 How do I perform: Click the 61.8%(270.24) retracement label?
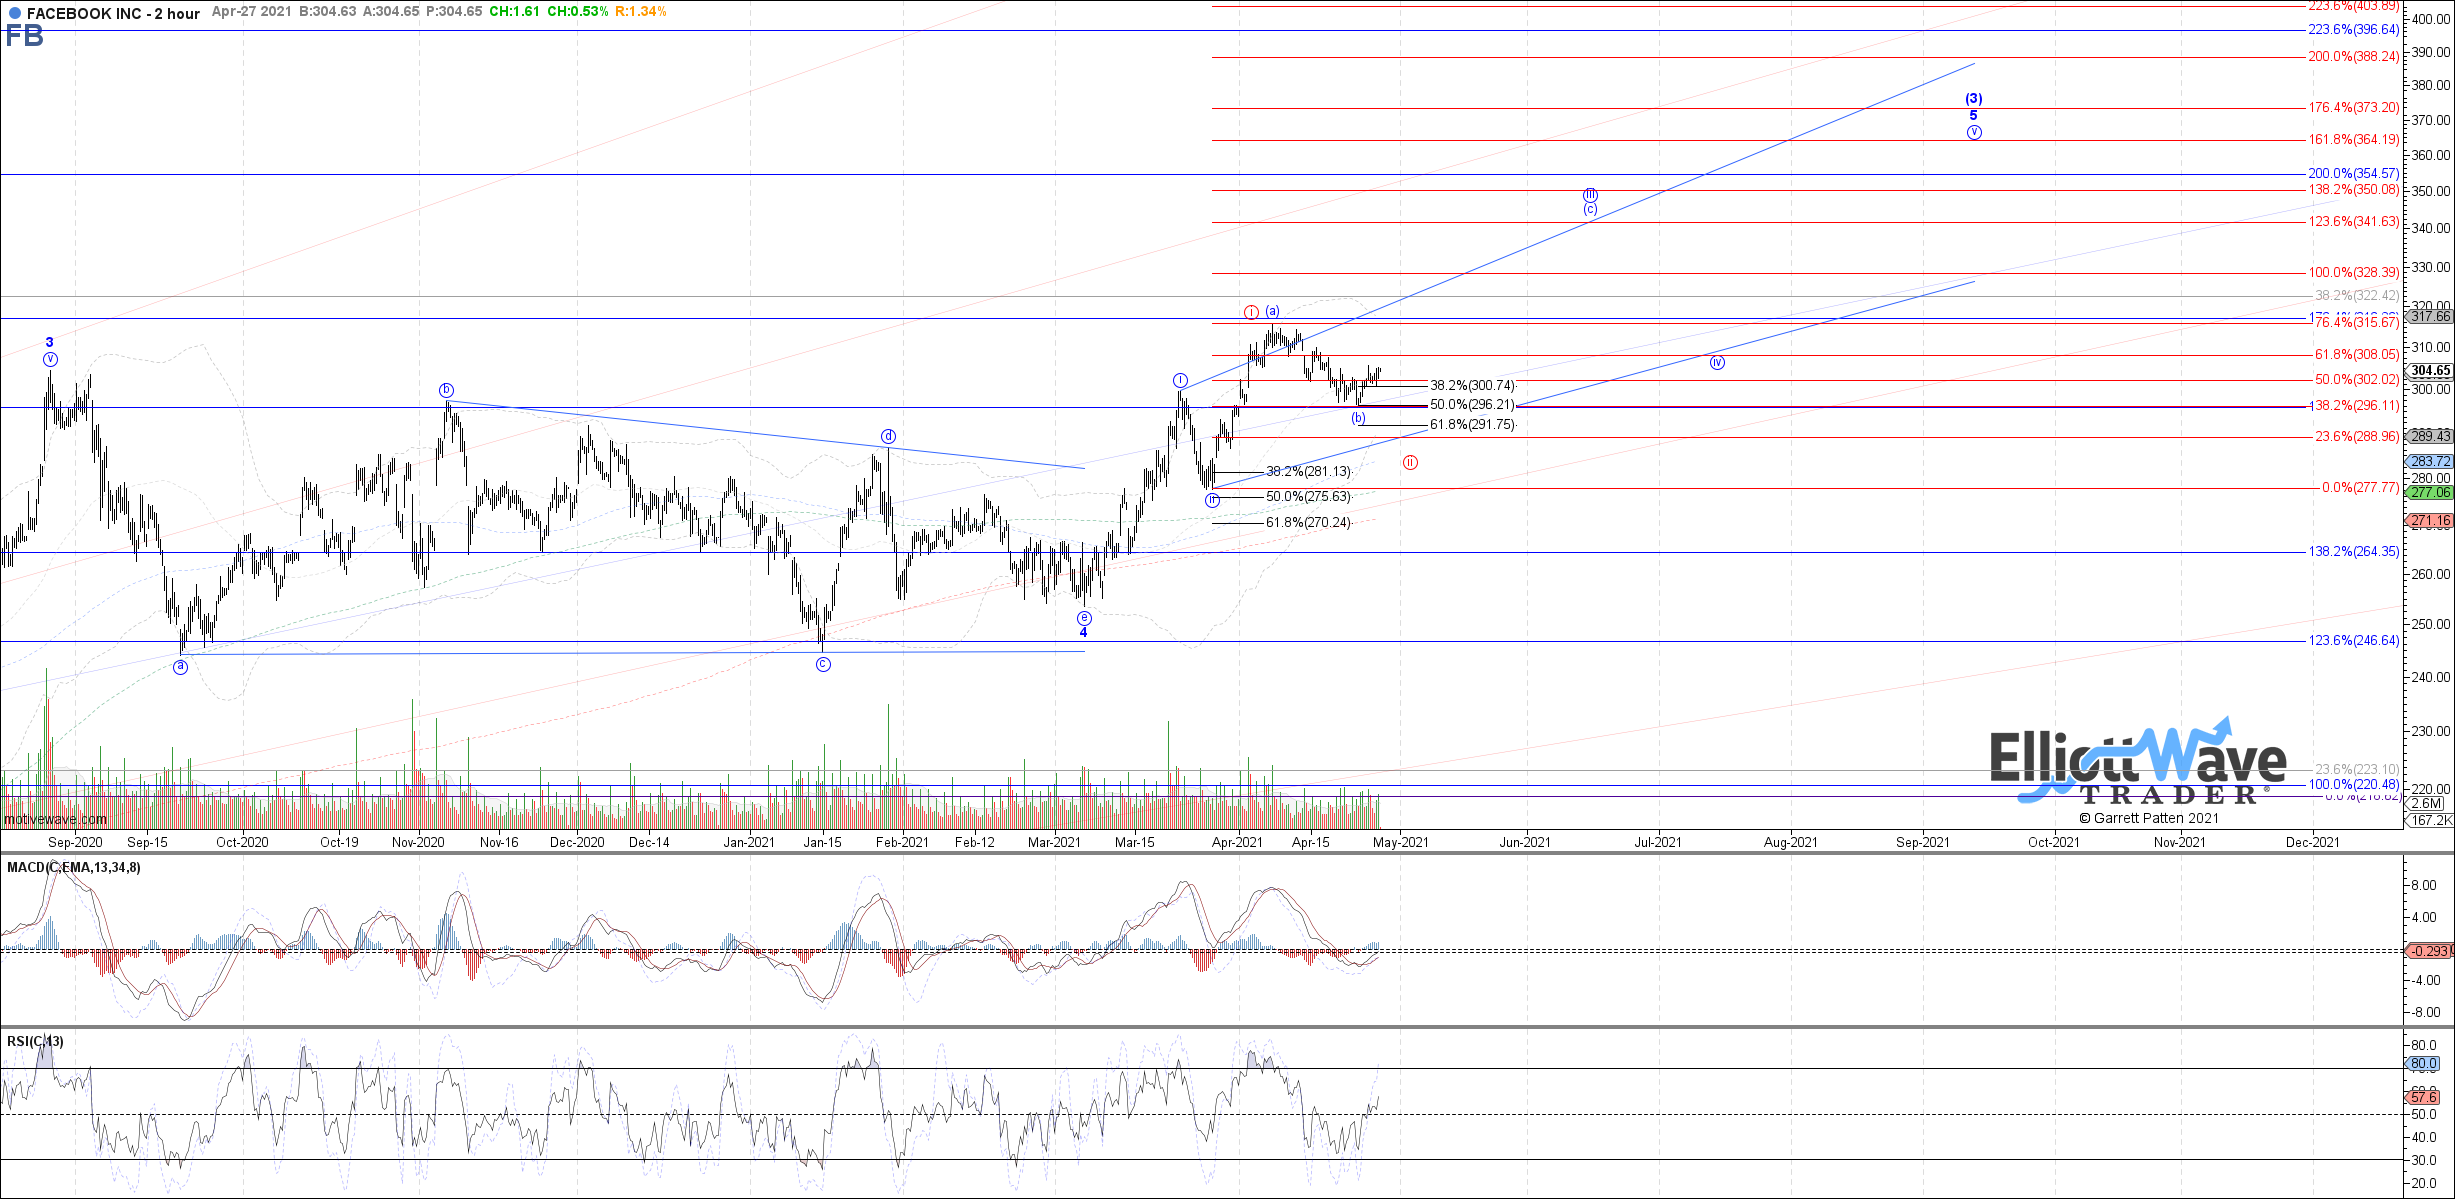[1309, 522]
